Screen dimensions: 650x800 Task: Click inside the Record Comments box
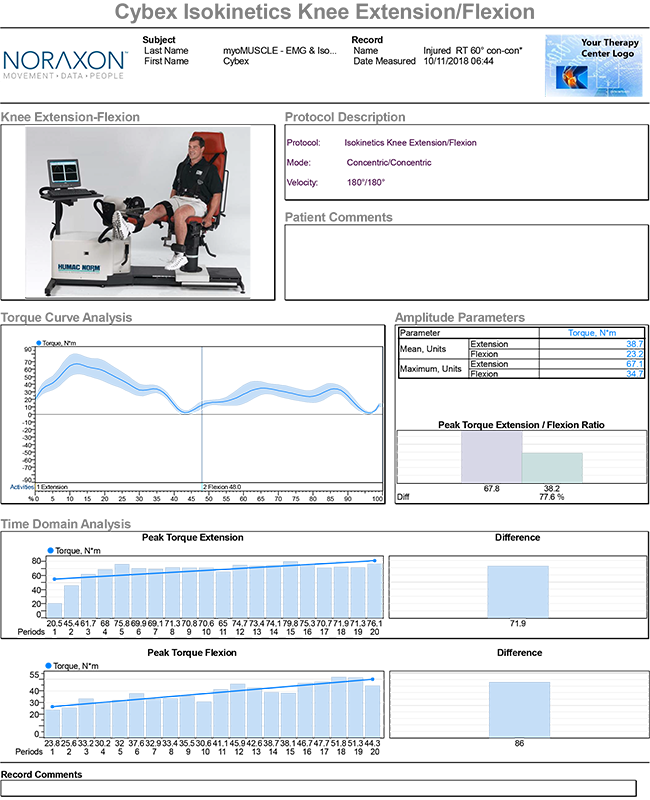click(318, 788)
